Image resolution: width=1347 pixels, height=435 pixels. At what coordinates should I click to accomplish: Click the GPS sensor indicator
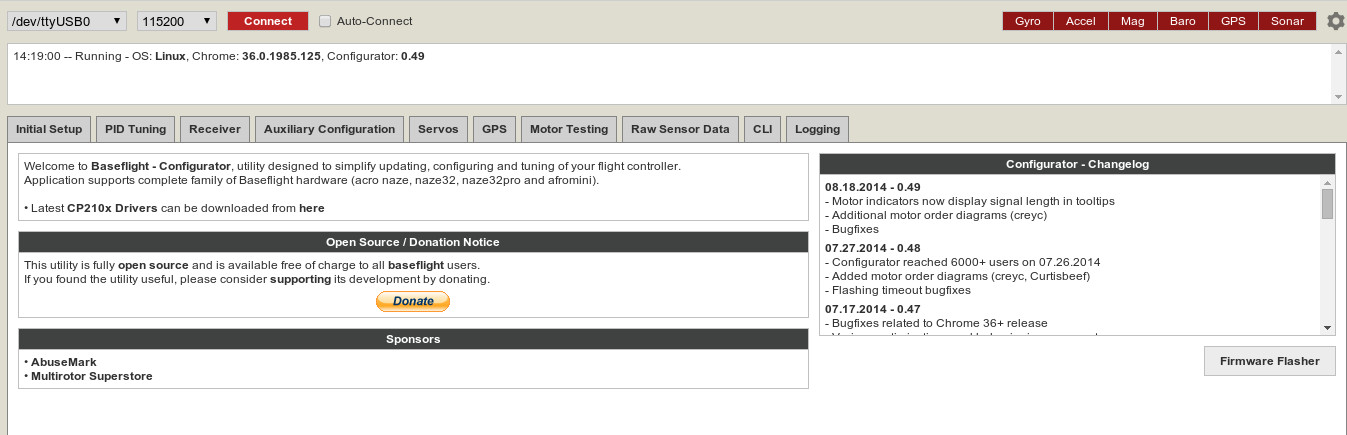1233,21
